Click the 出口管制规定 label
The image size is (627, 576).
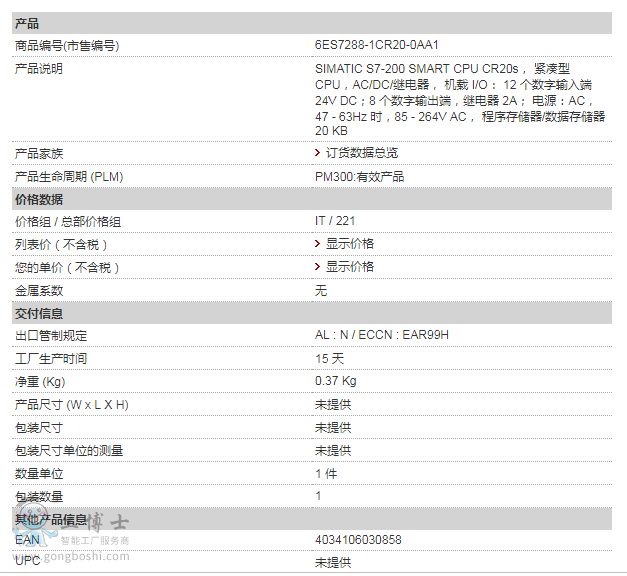tap(51, 336)
